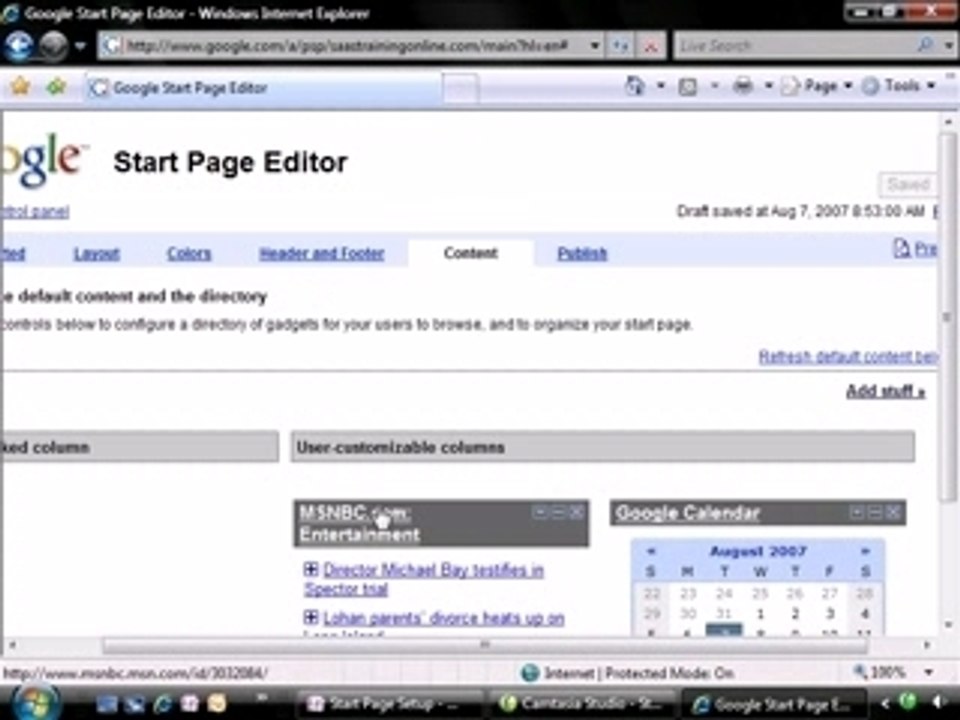
Task: Open the MSNBC gadget edit menu icon
Action: (x=539, y=512)
